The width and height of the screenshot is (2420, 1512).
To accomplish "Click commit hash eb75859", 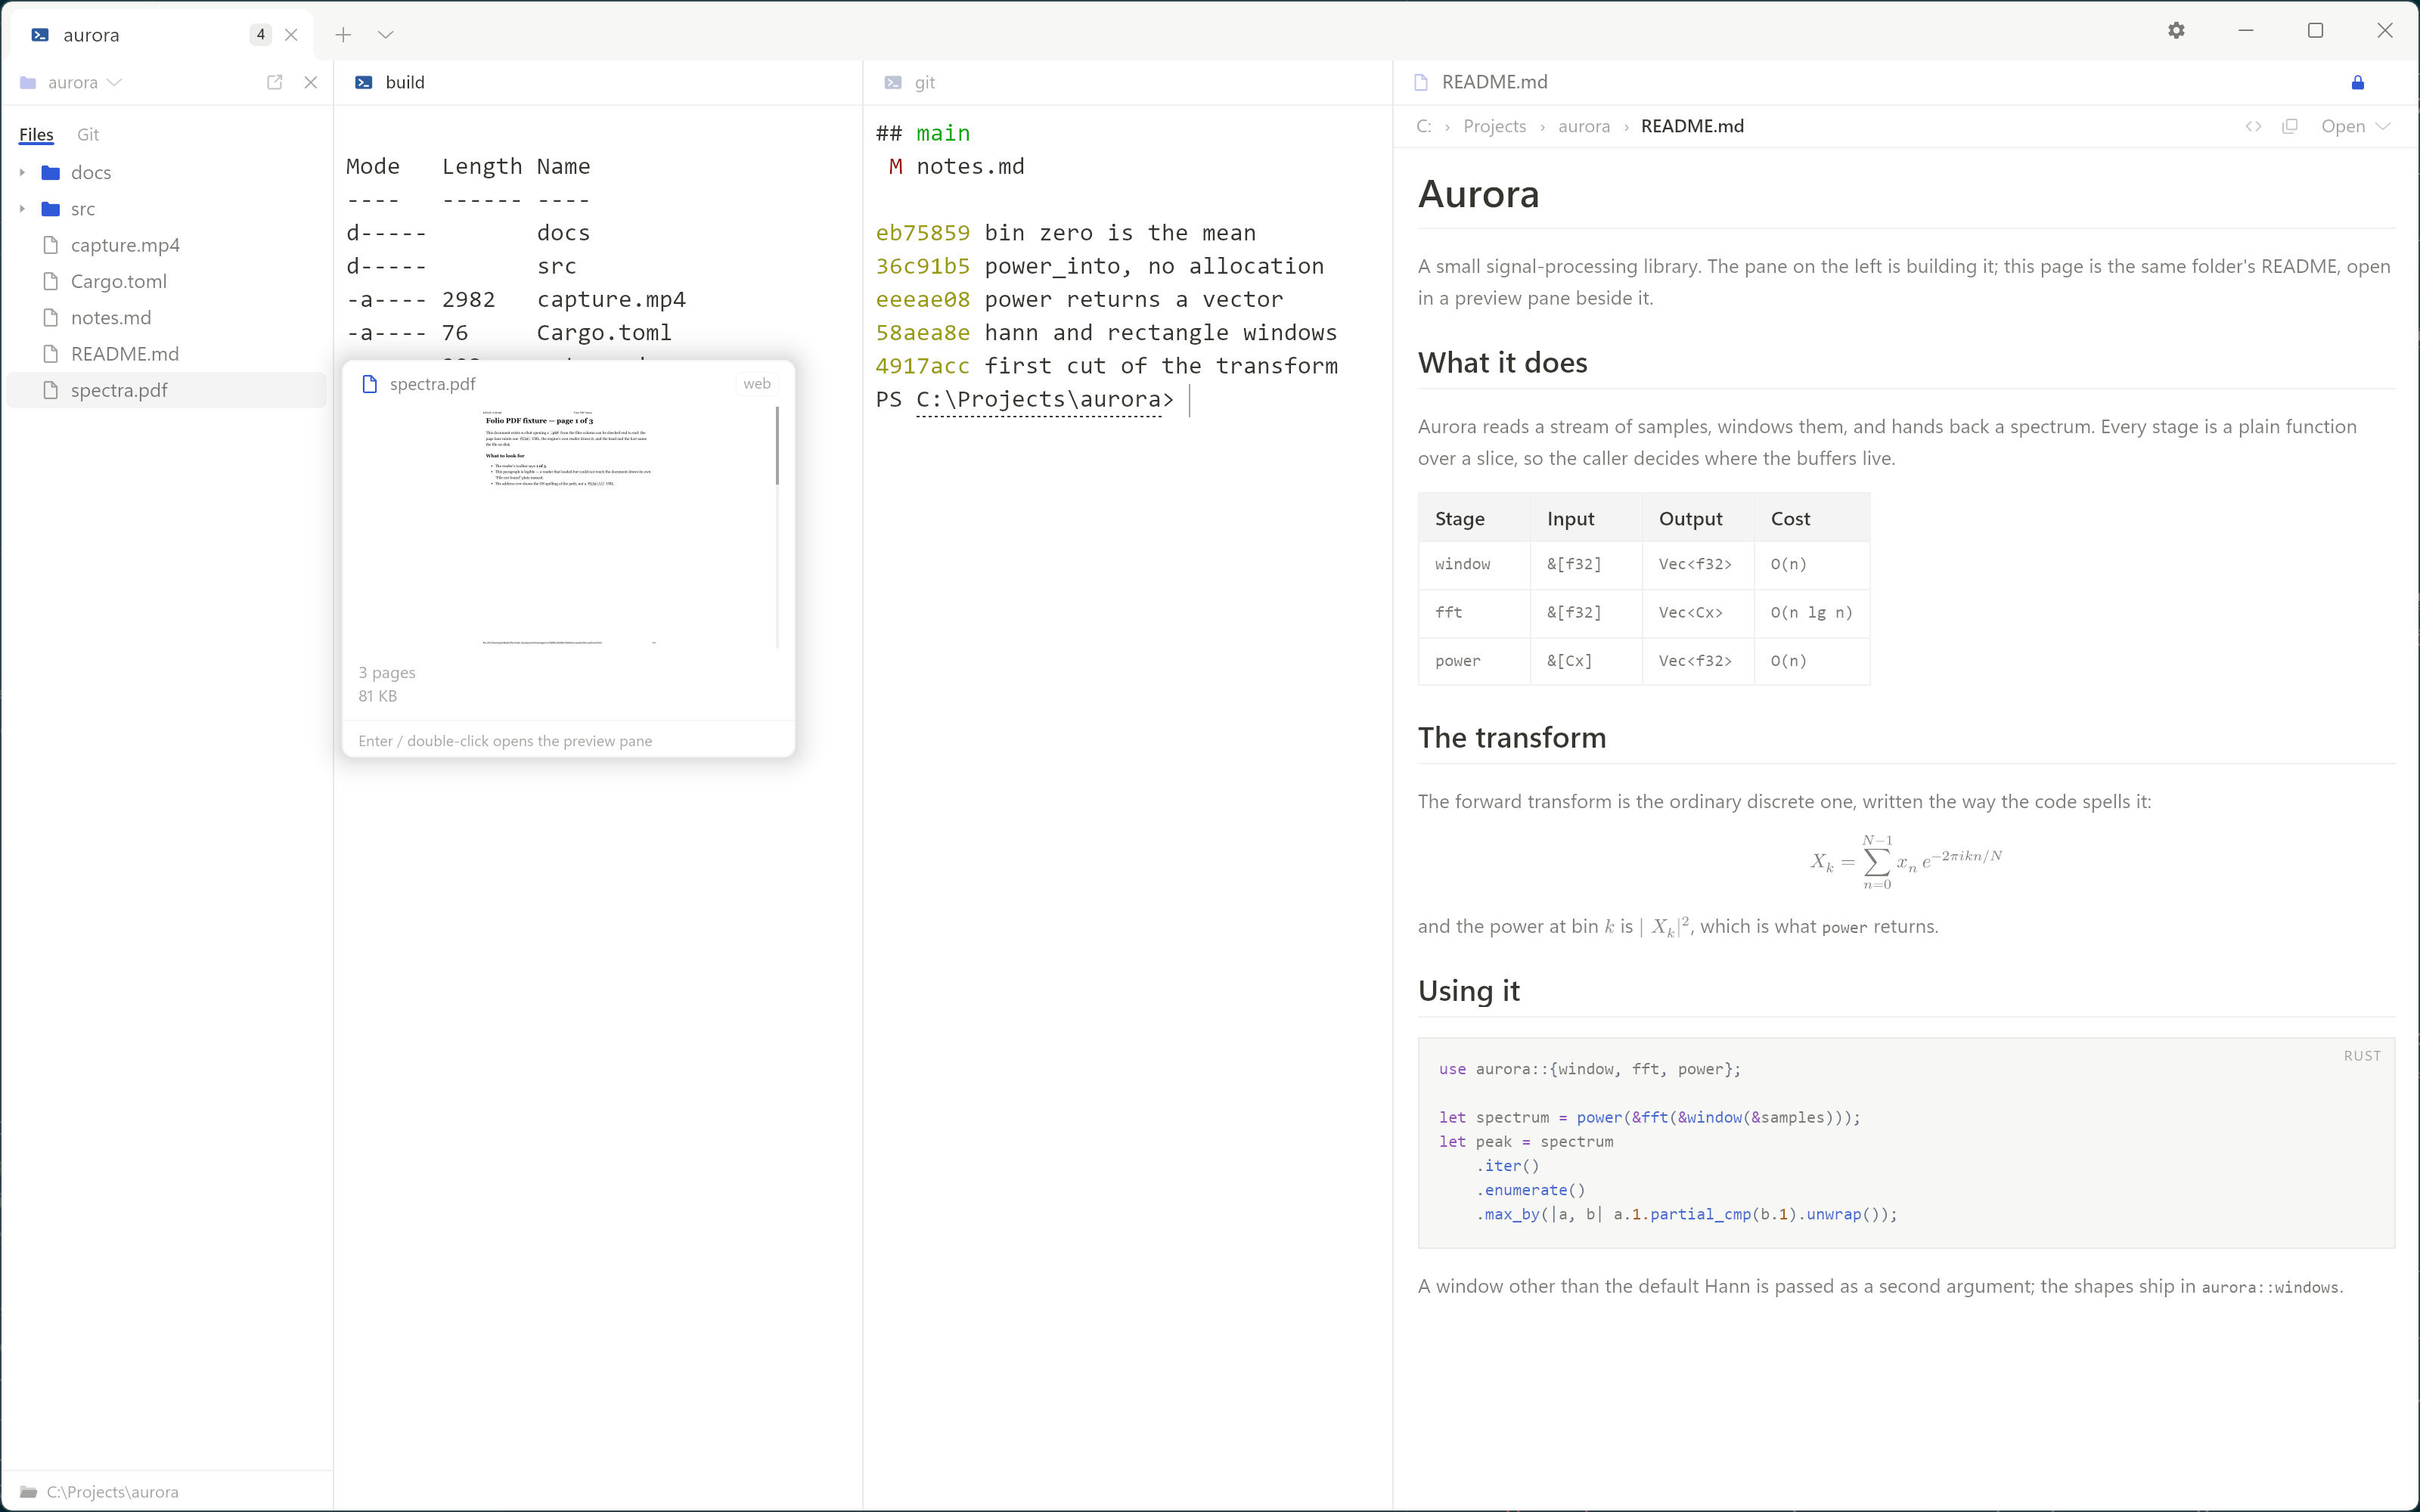I will tap(922, 233).
